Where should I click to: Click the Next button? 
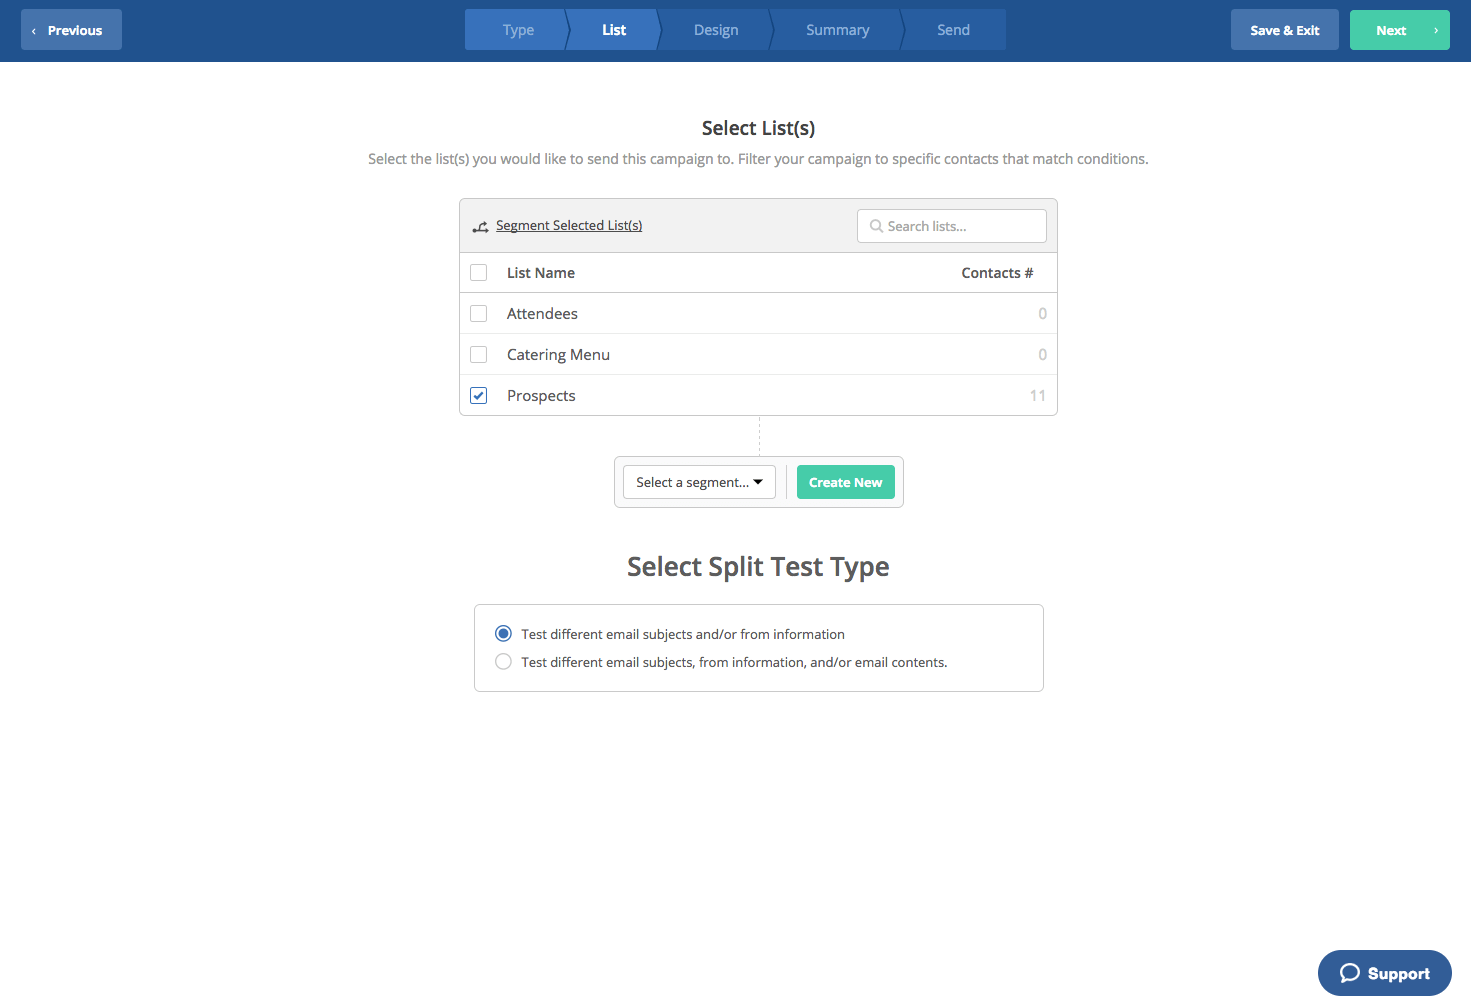1400,30
